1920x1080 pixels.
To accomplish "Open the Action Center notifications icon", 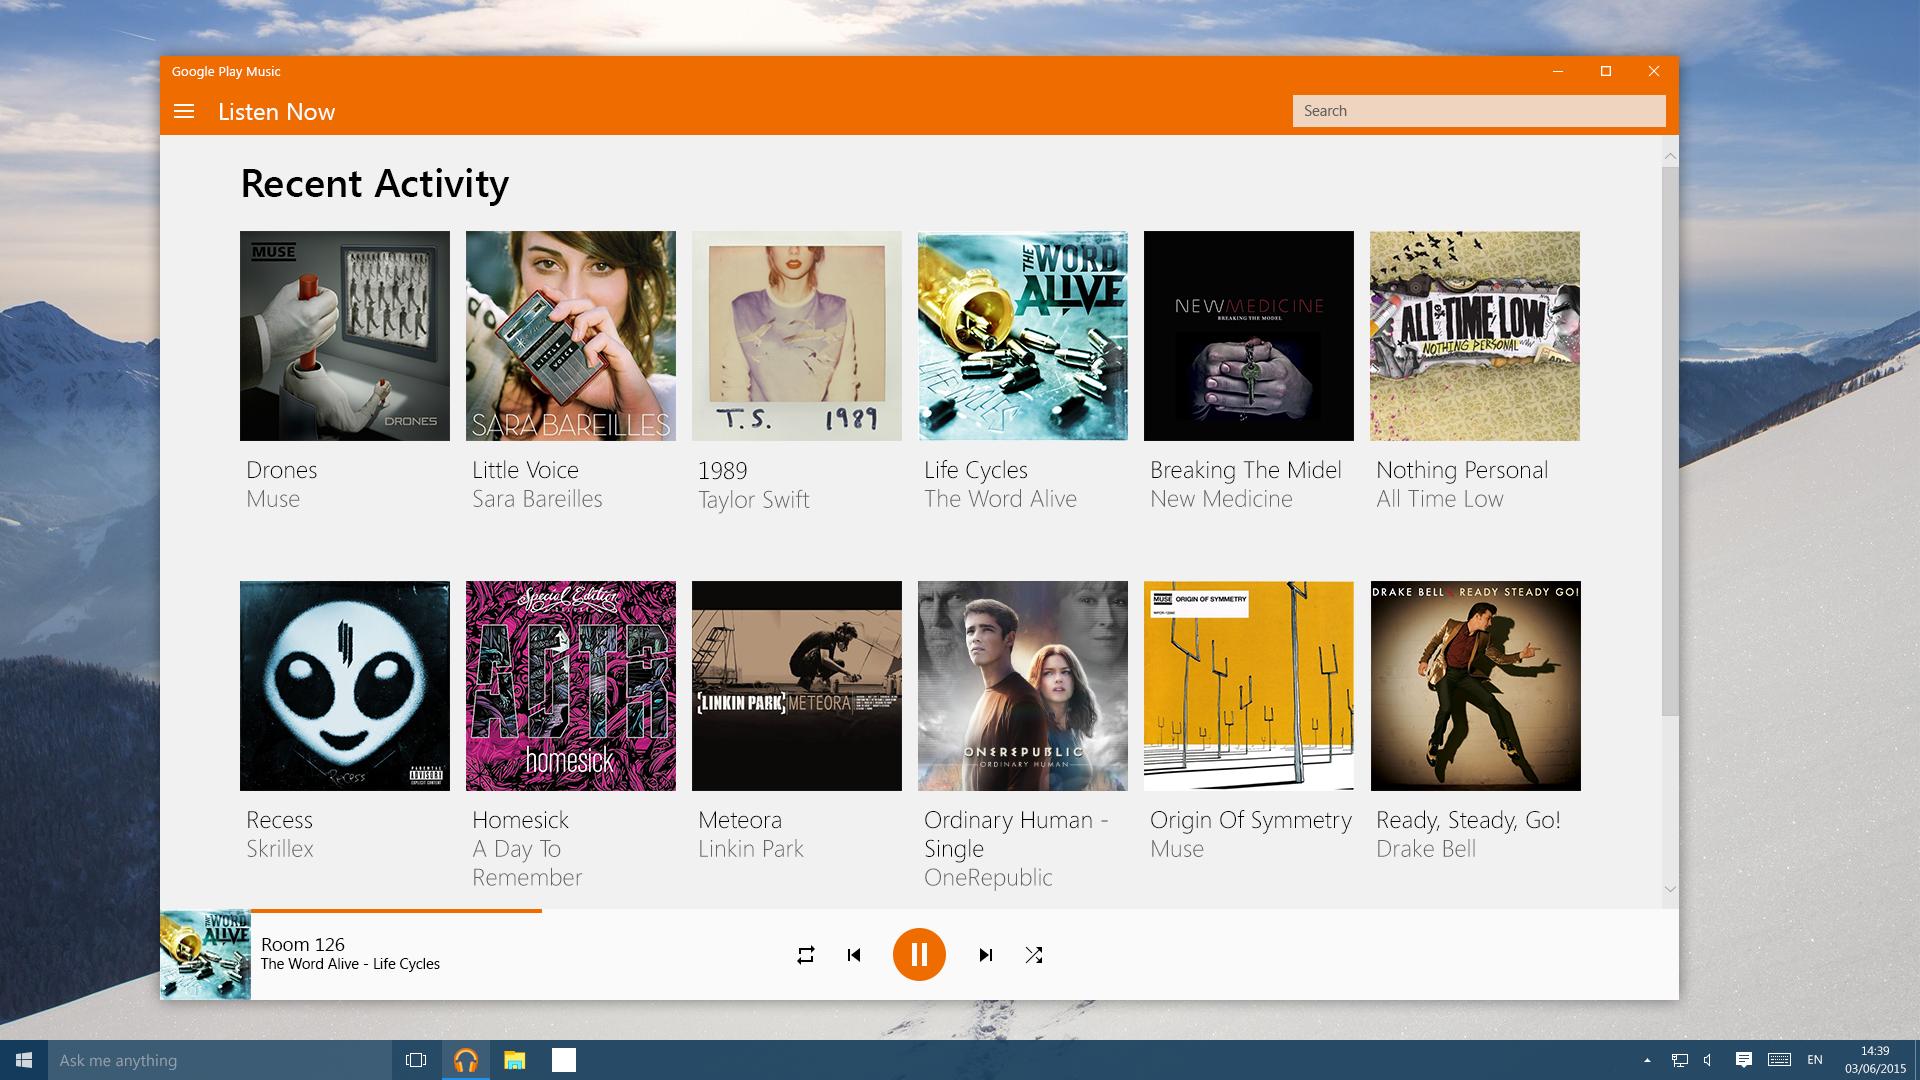I will pos(1743,1060).
